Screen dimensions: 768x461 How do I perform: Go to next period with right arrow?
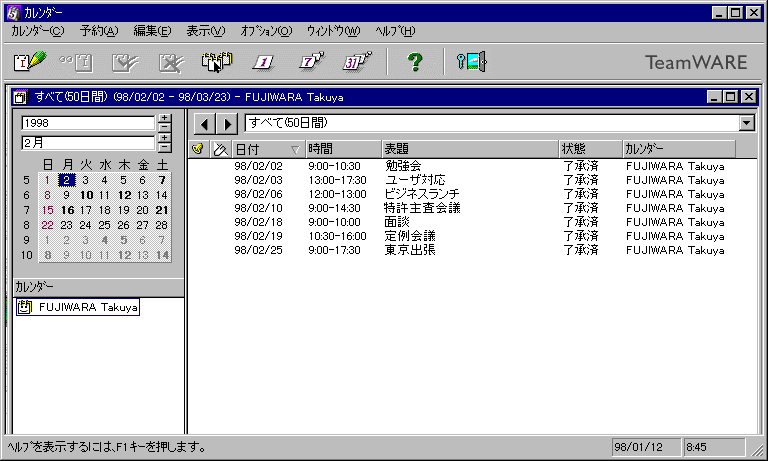(227, 124)
